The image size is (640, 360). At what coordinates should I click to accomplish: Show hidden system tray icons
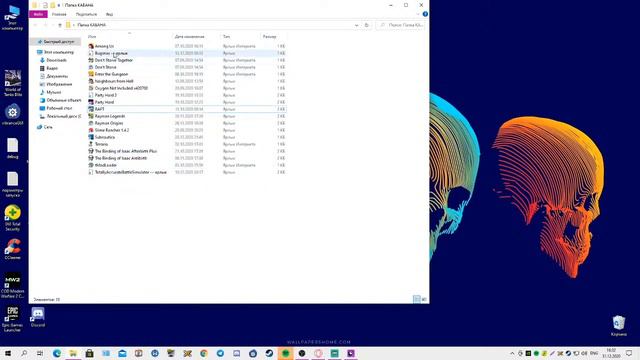[x=512, y=353]
